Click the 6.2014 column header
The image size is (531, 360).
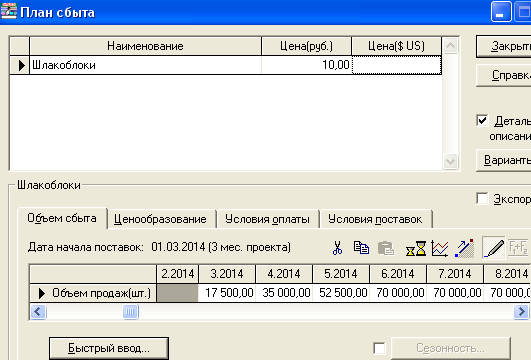pos(398,274)
